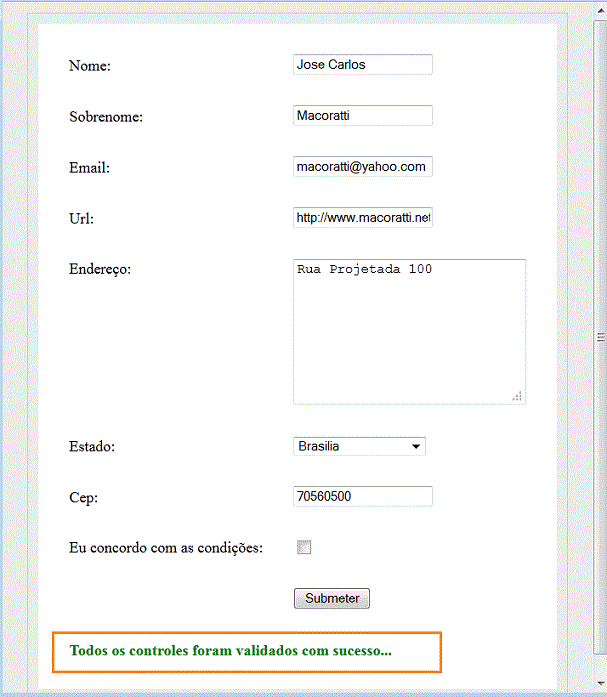607x697 pixels.
Task: Click the Sobrenome: label
Action: (106, 117)
